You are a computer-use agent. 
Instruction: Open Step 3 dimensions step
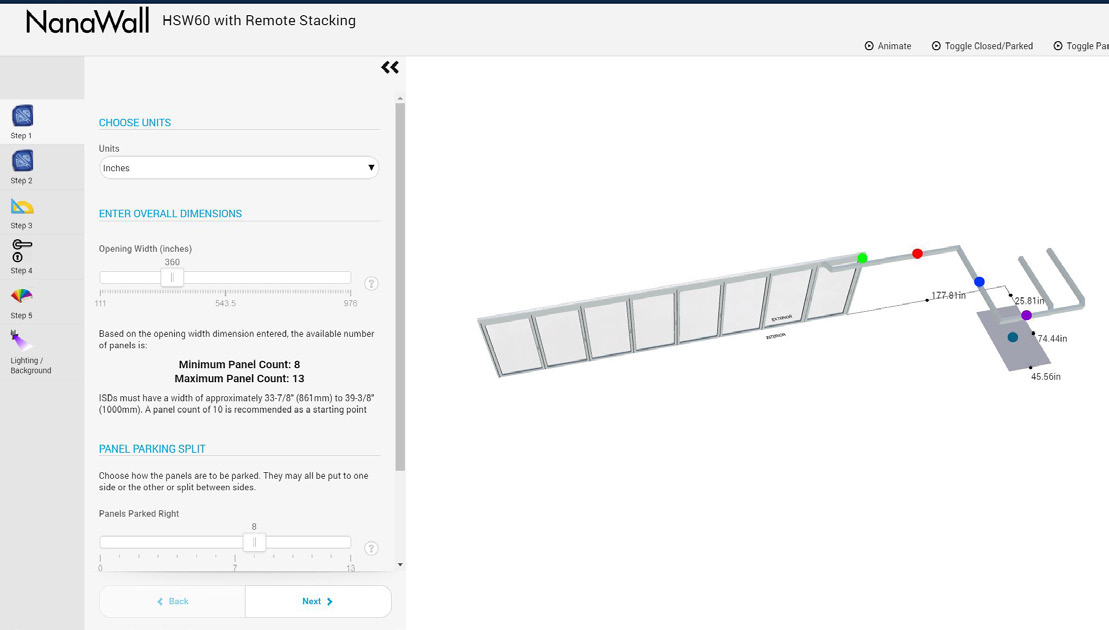(21, 207)
